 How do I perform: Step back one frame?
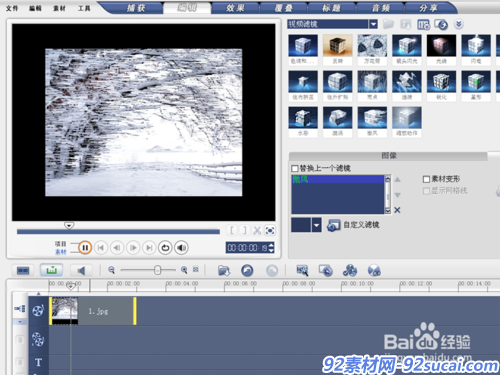[117, 248]
